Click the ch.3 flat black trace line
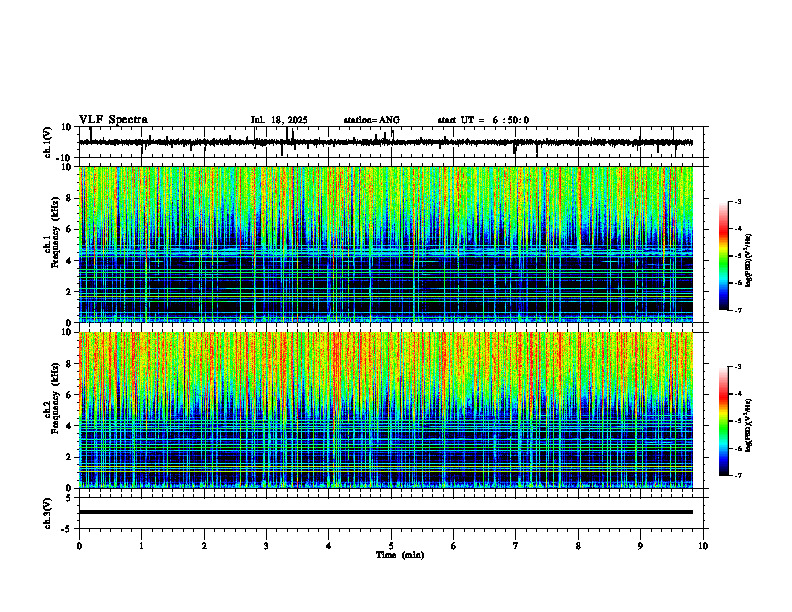The height and width of the screenshot is (612, 792). [x=385, y=512]
